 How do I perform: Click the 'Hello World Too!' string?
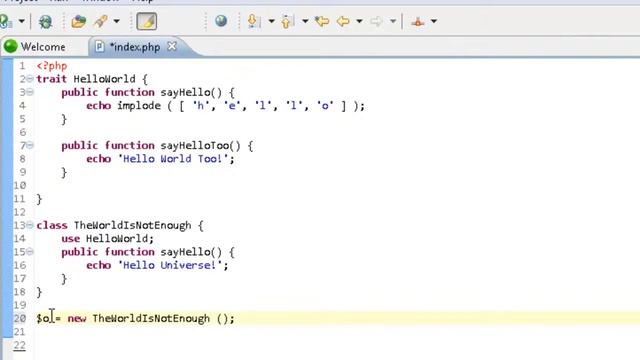click(x=173, y=159)
